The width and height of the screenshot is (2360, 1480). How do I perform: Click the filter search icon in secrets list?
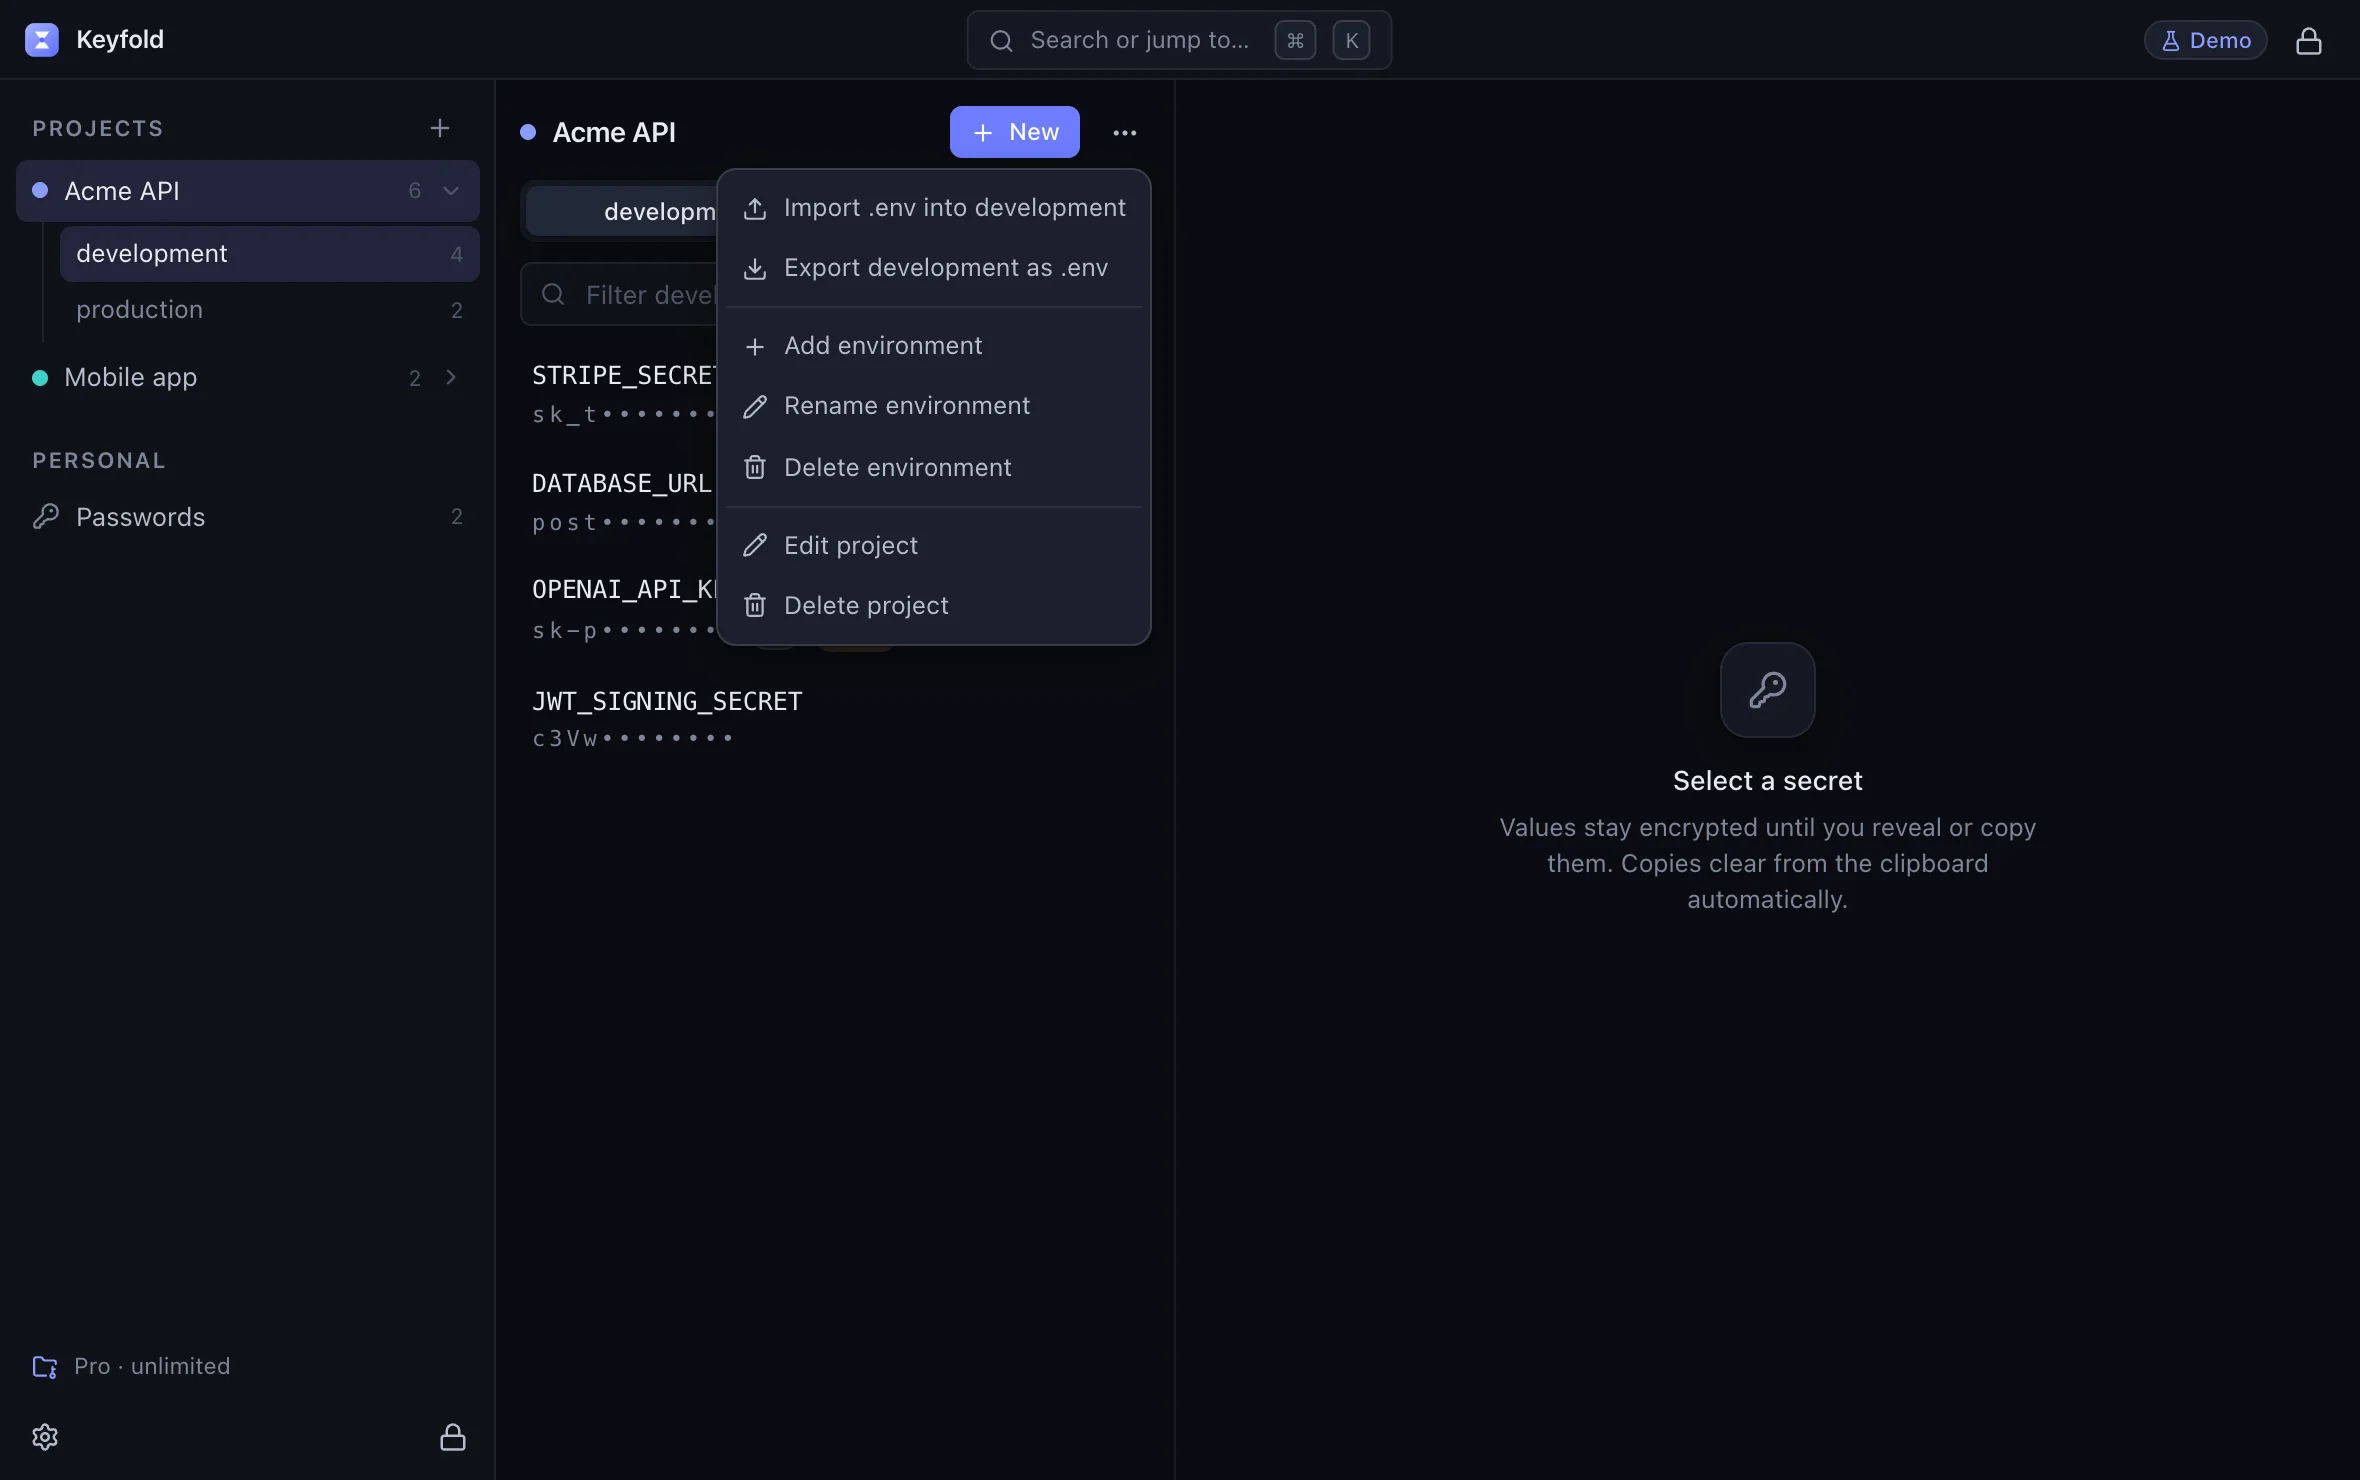553,294
